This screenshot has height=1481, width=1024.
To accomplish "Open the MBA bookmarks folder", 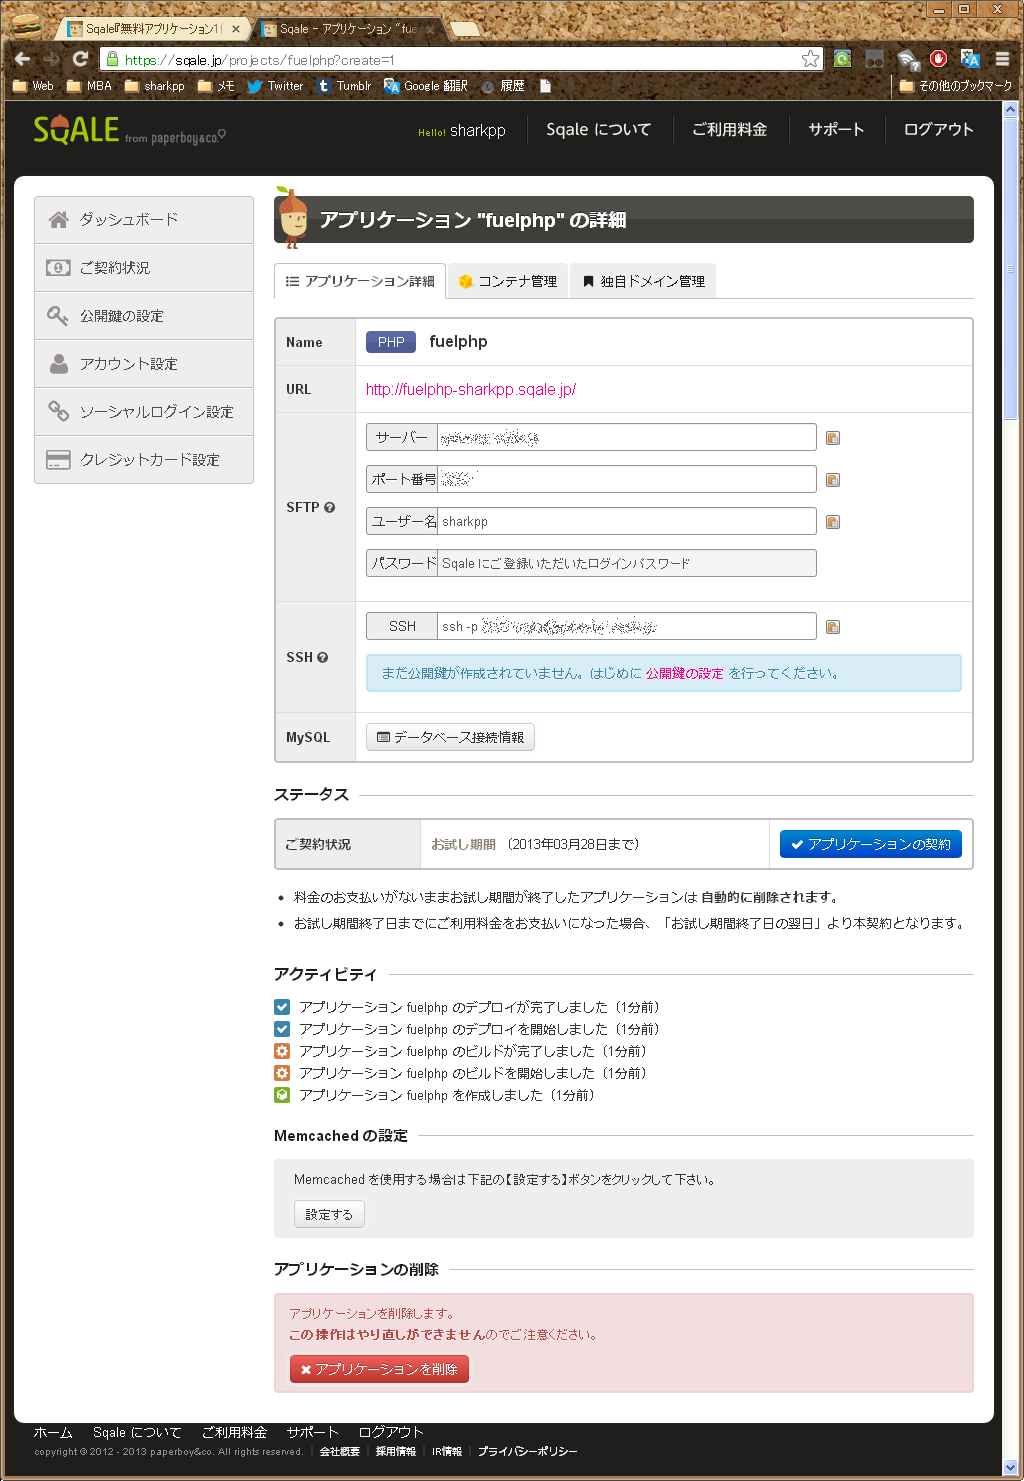I will tap(89, 86).
